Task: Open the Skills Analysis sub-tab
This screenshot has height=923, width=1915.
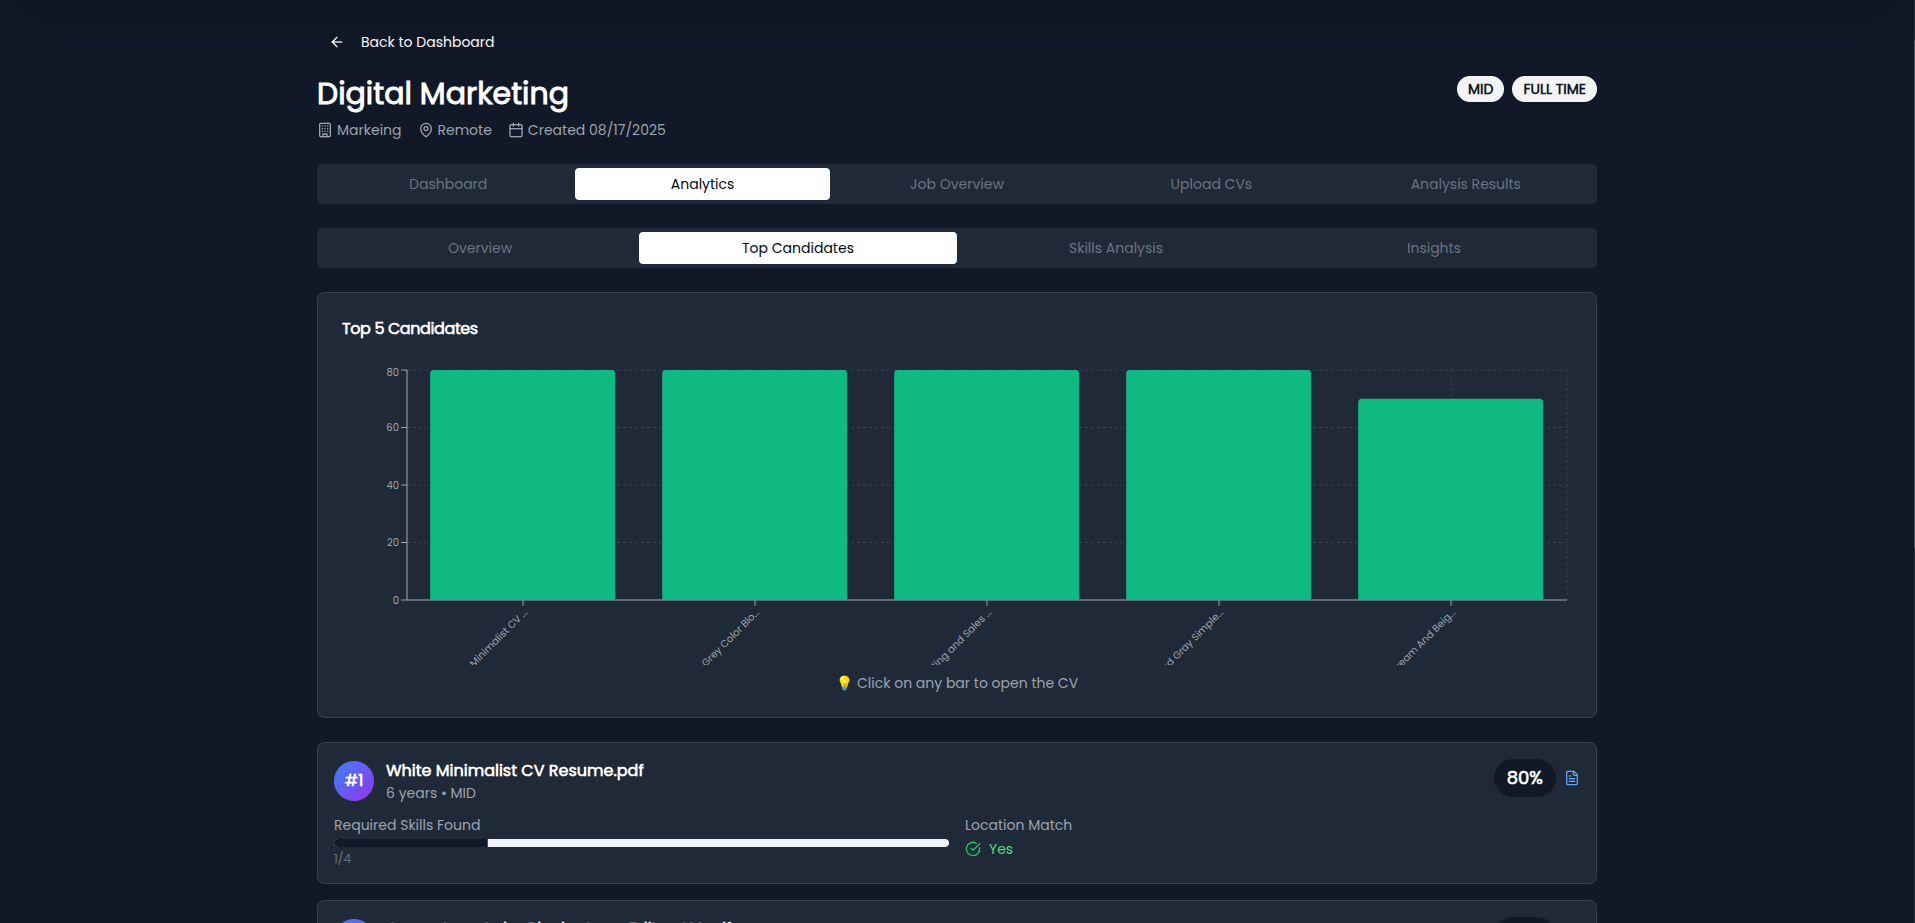Action: pyautogui.click(x=1116, y=248)
